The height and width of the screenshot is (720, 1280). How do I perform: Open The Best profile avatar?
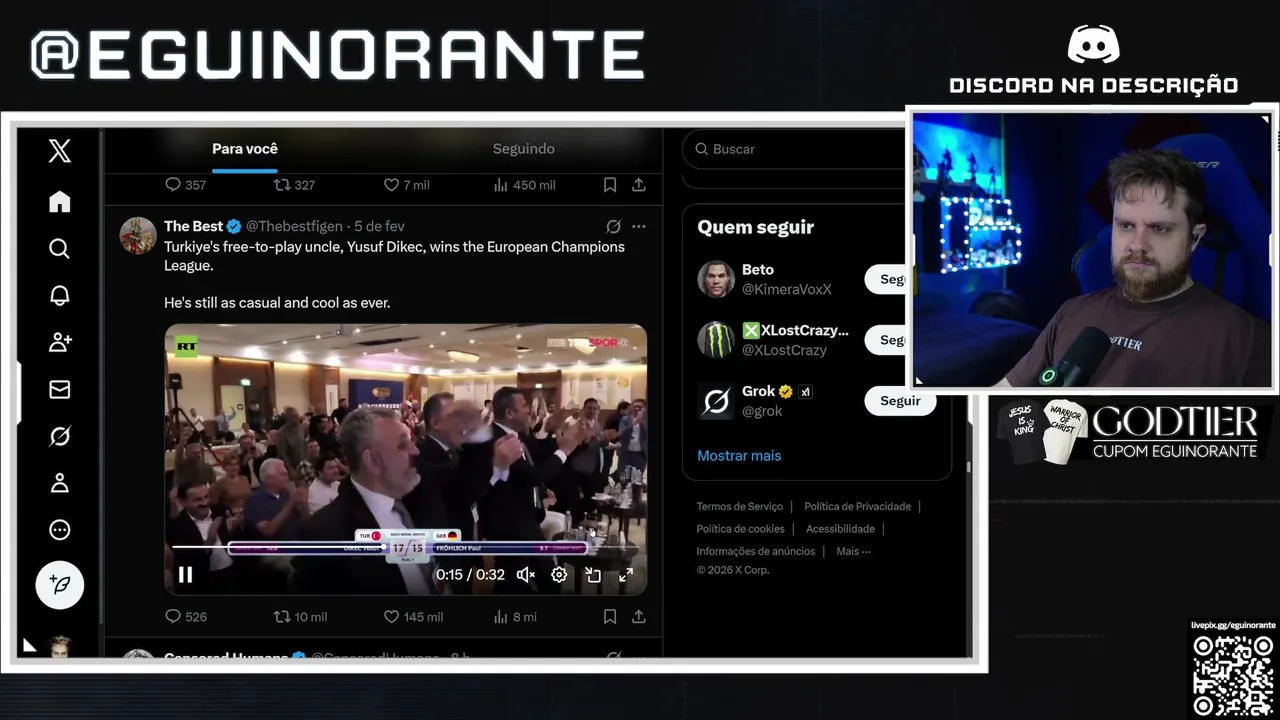[138, 235]
